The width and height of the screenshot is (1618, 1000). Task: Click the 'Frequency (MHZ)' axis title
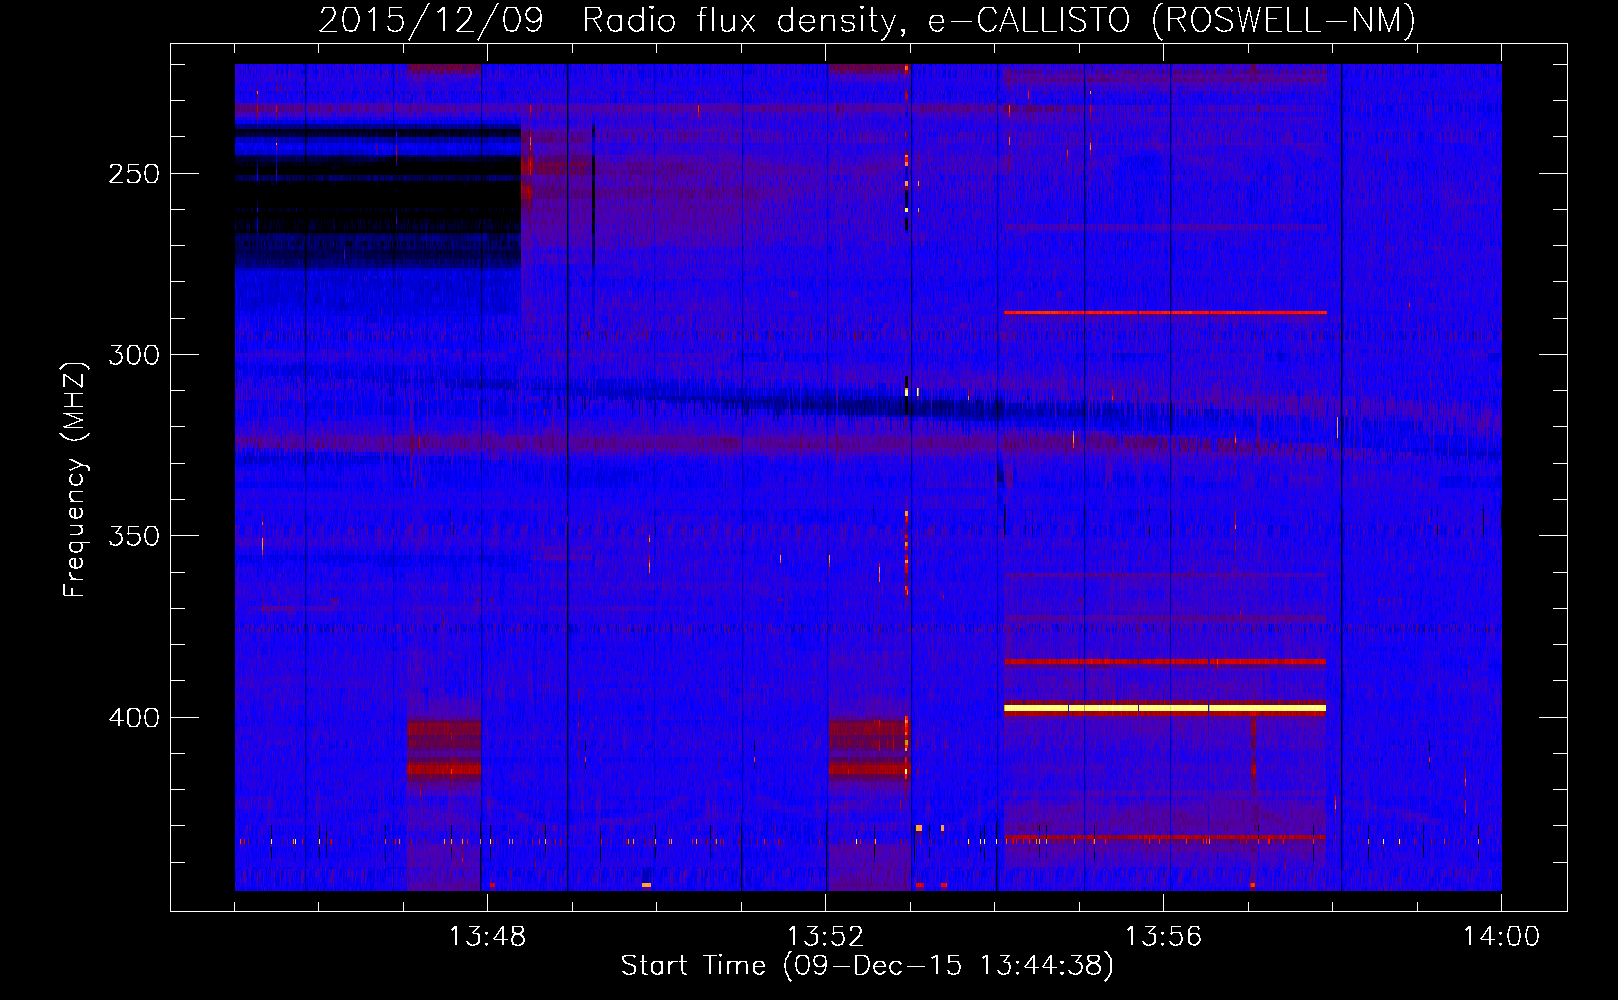[x=75, y=479]
